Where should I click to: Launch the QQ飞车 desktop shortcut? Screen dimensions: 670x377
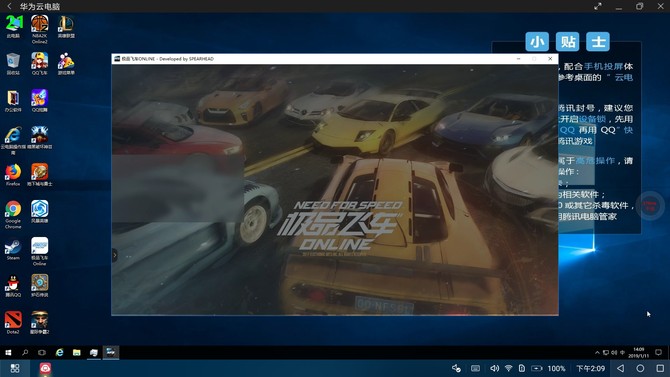pos(39,64)
